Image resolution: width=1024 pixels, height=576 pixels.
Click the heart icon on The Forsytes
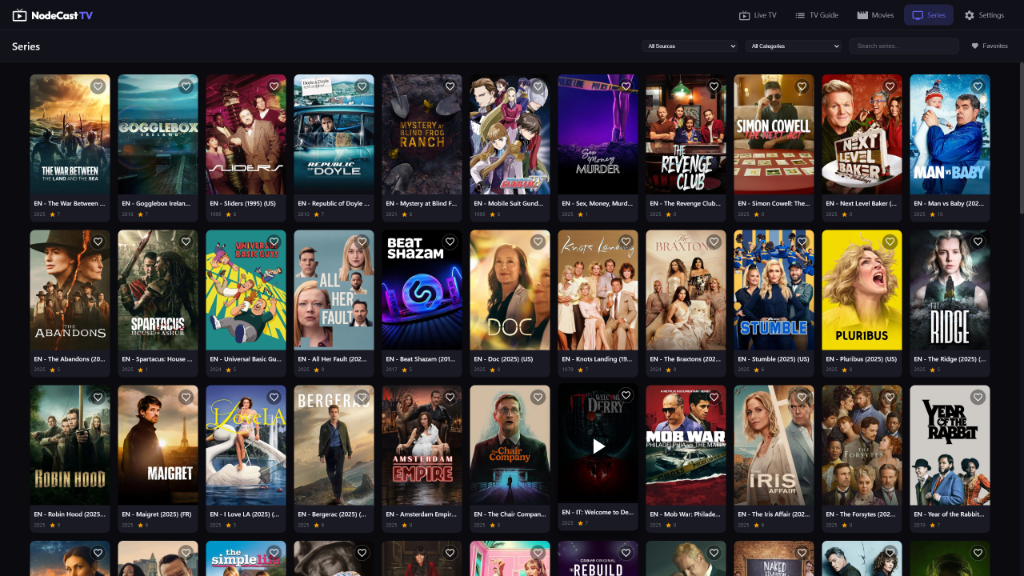tap(890, 397)
